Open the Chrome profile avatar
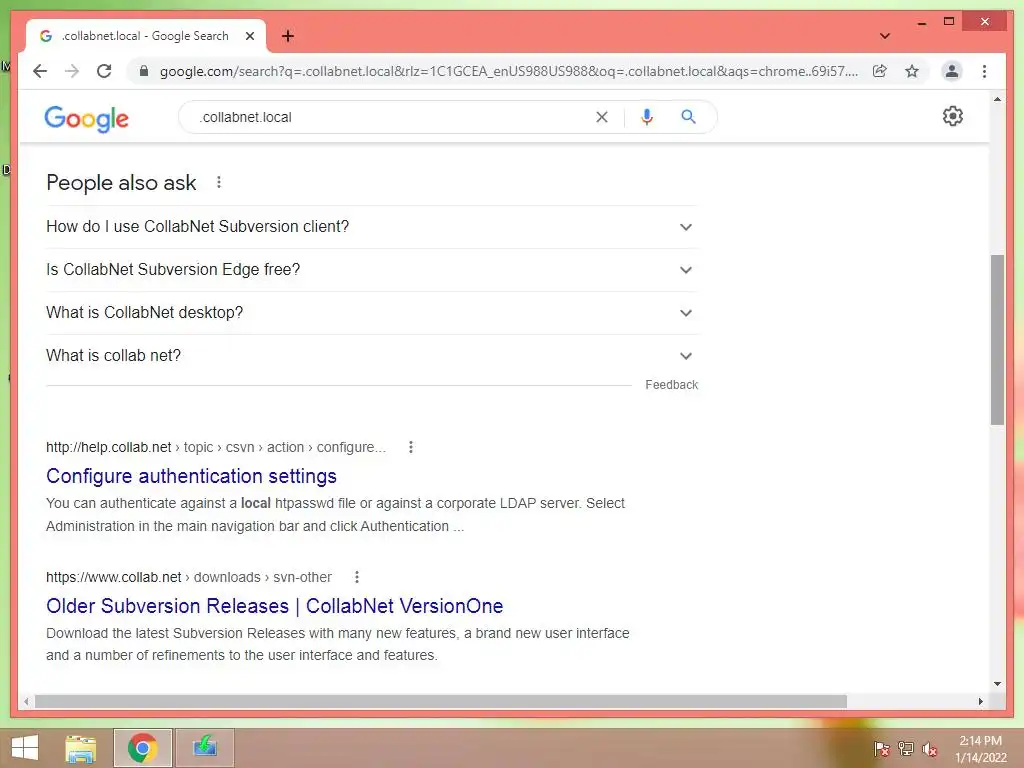Viewport: 1024px width, 768px height. (x=952, y=71)
